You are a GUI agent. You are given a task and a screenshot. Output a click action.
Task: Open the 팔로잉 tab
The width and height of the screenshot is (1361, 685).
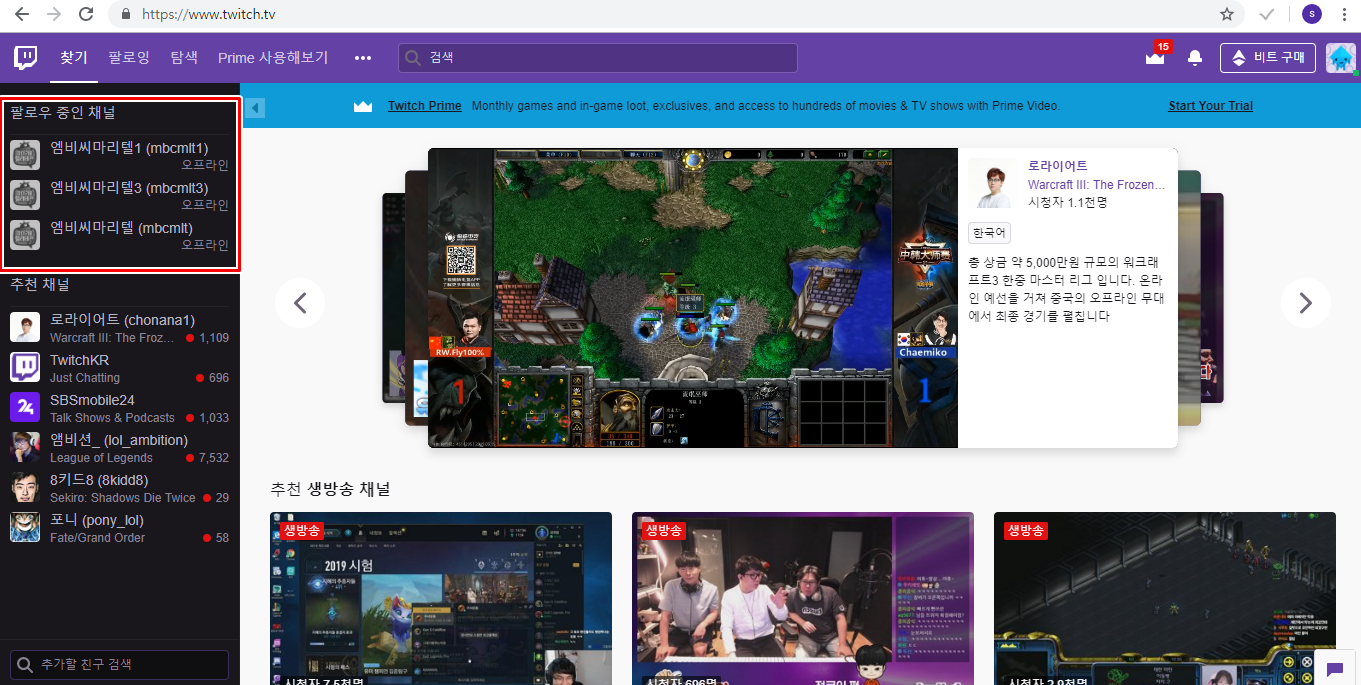point(129,58)
